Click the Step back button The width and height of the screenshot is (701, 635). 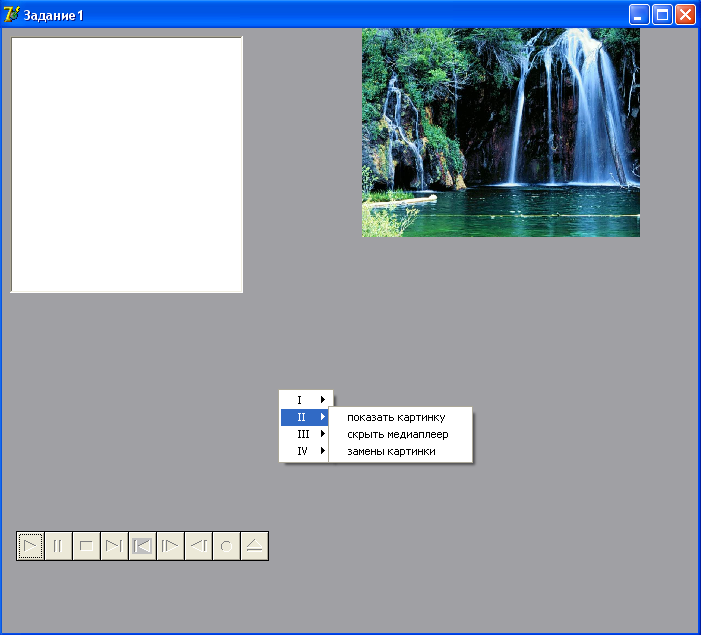pyautogui.click(x=198, y=546)
